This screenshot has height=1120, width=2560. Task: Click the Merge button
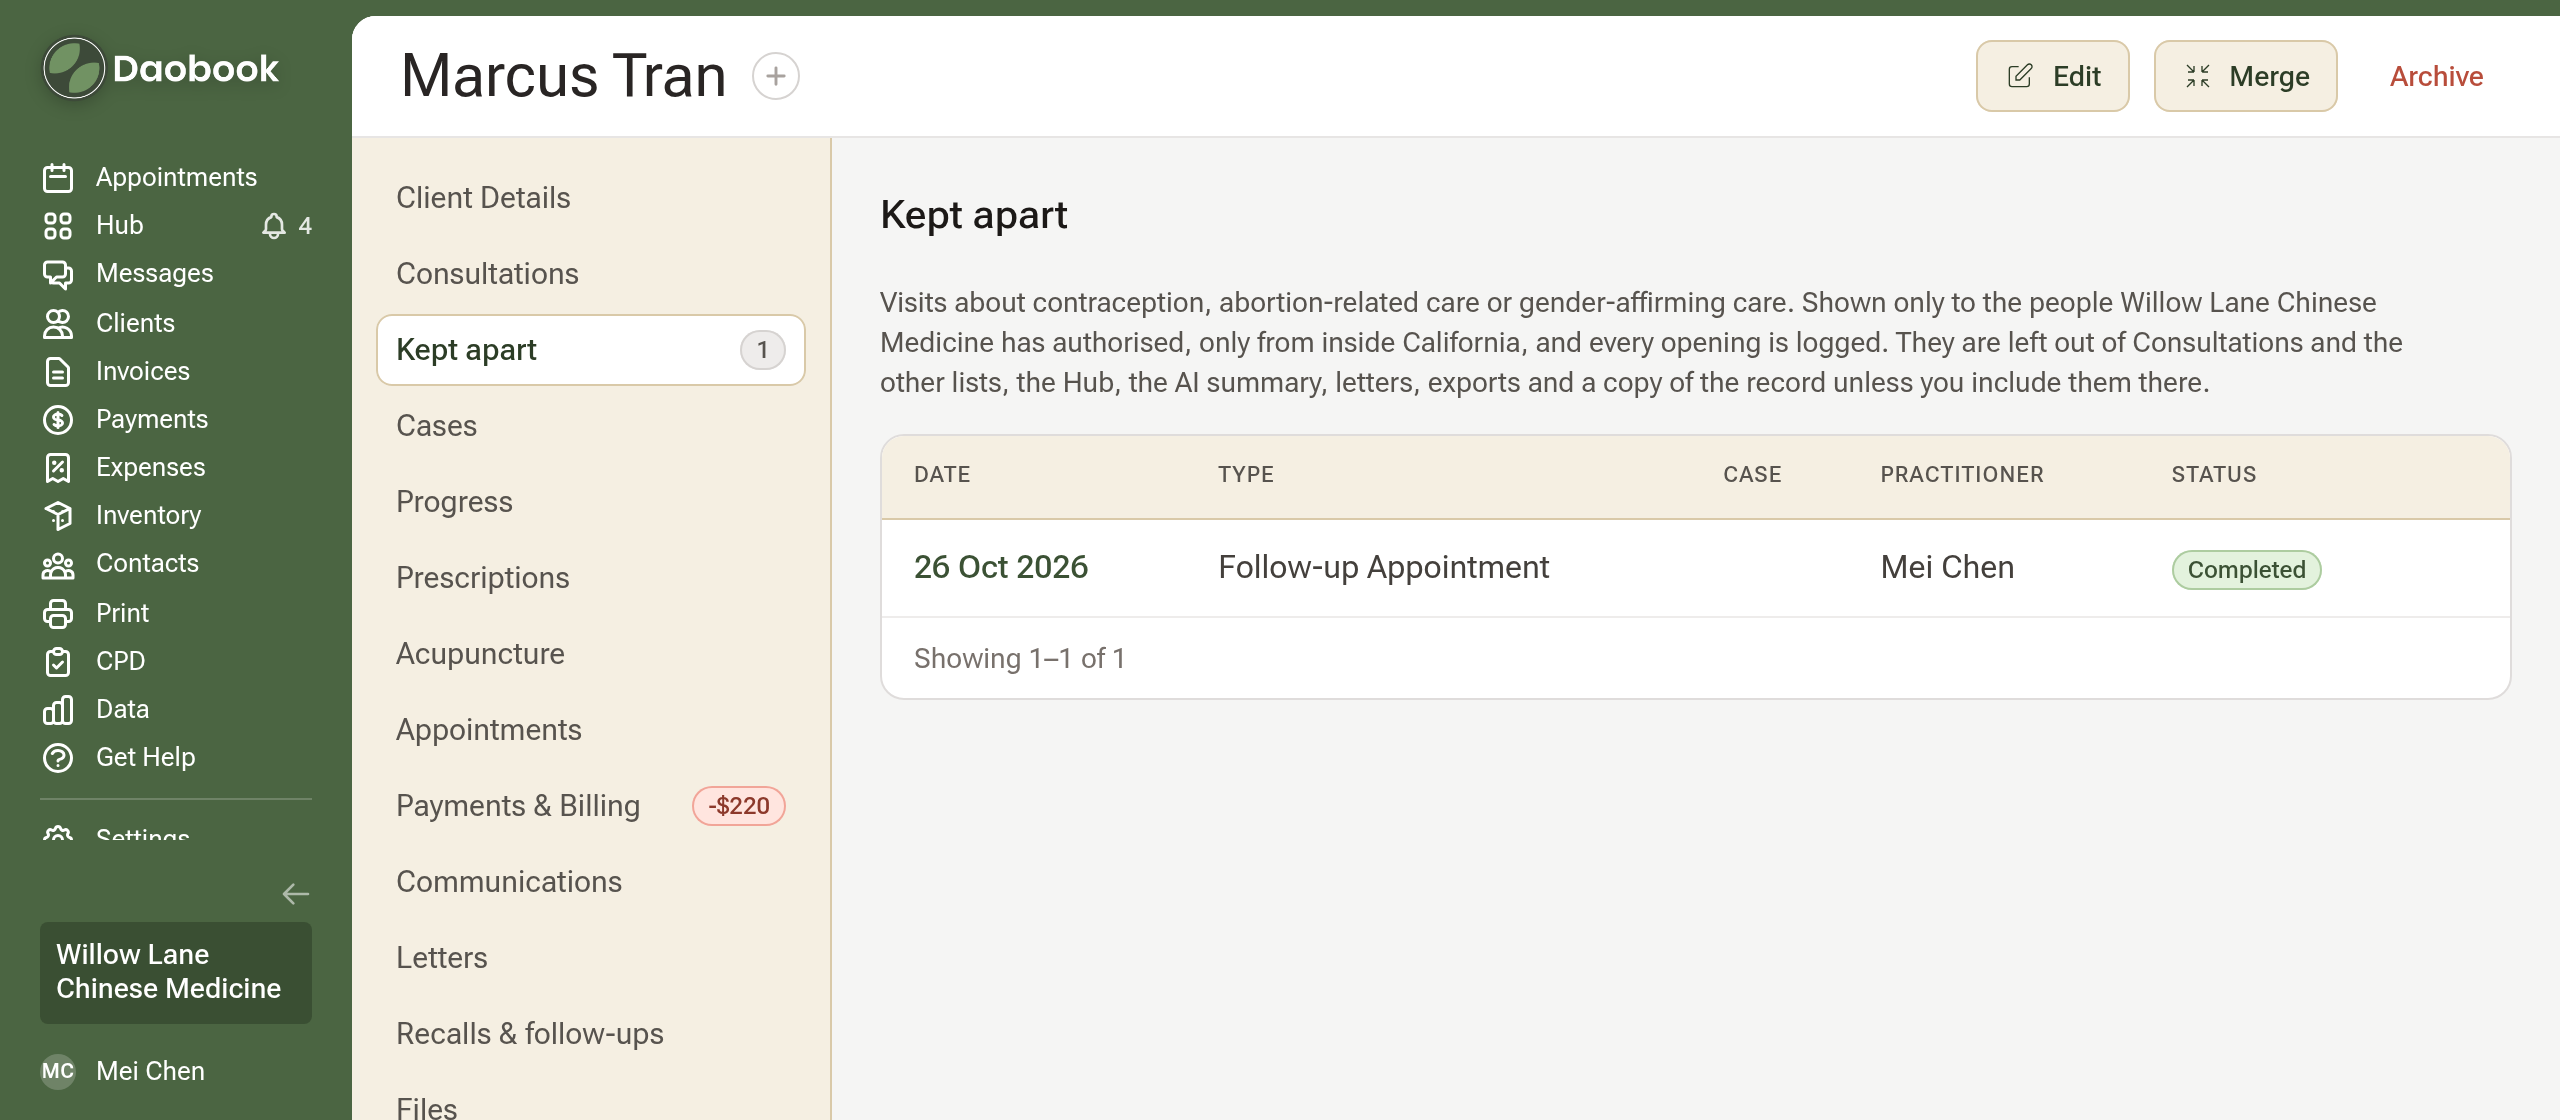2245,76
